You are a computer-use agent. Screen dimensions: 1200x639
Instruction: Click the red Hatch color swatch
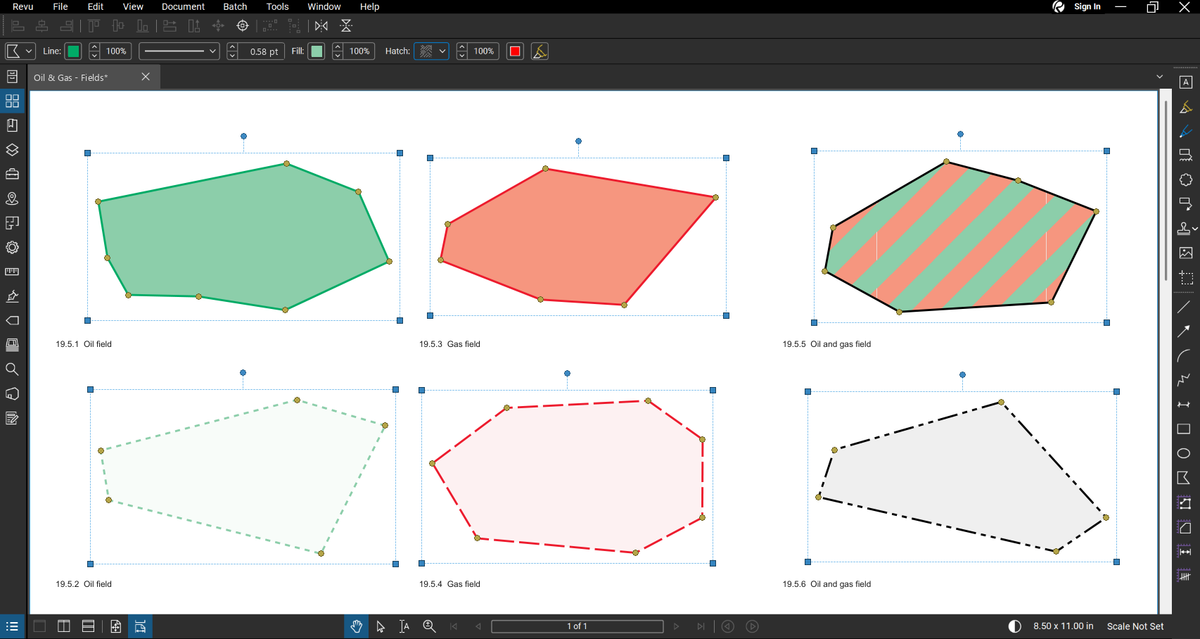coord(515,51)
